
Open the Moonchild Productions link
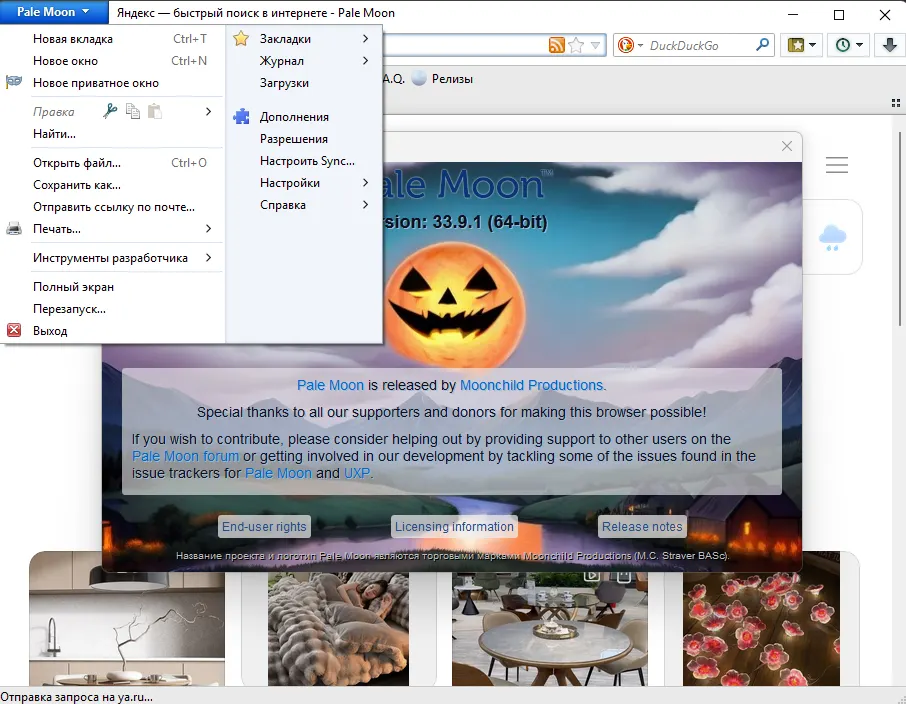point(532,385)
